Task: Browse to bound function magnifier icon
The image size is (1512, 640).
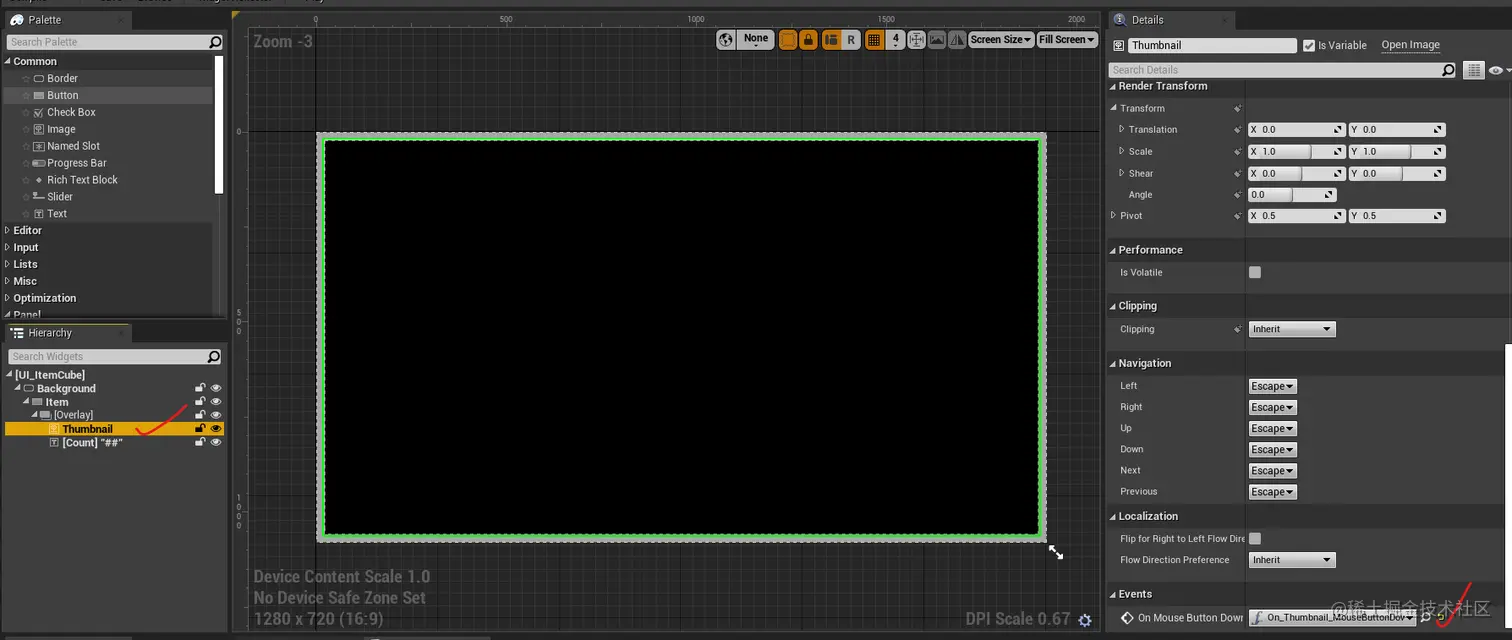Action: (x=1427, y=618)
